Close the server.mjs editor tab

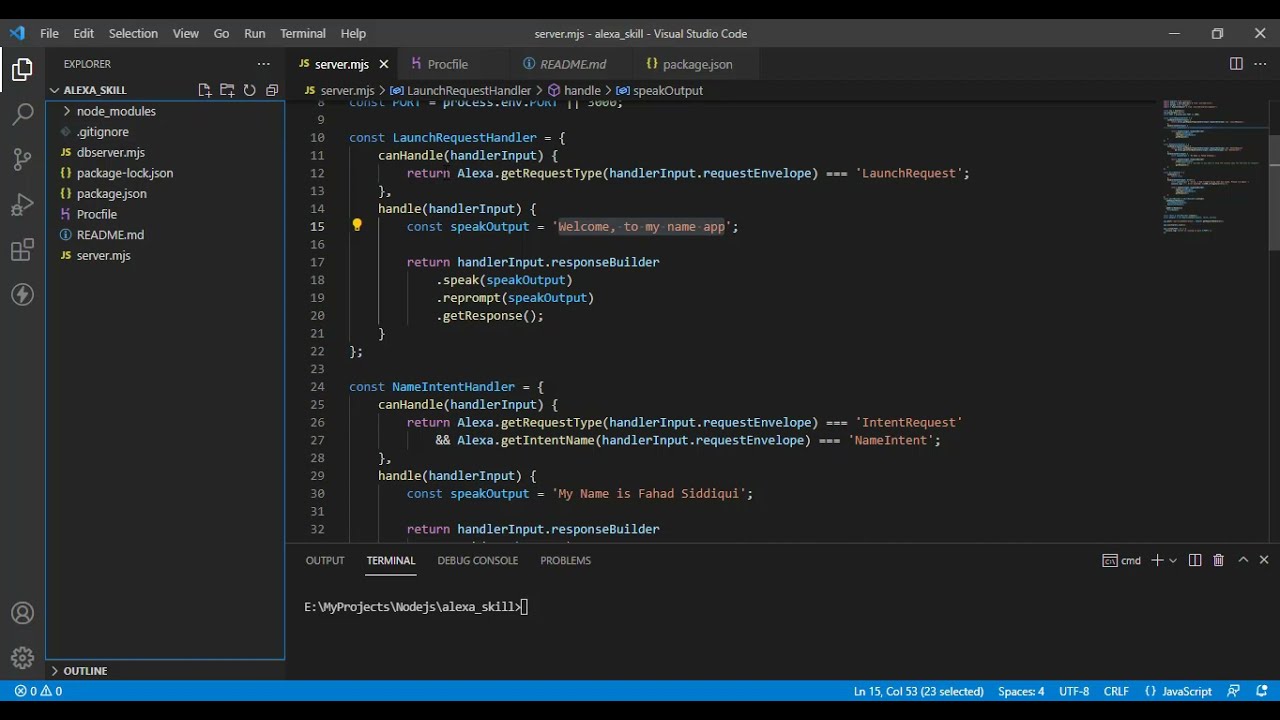383,64
